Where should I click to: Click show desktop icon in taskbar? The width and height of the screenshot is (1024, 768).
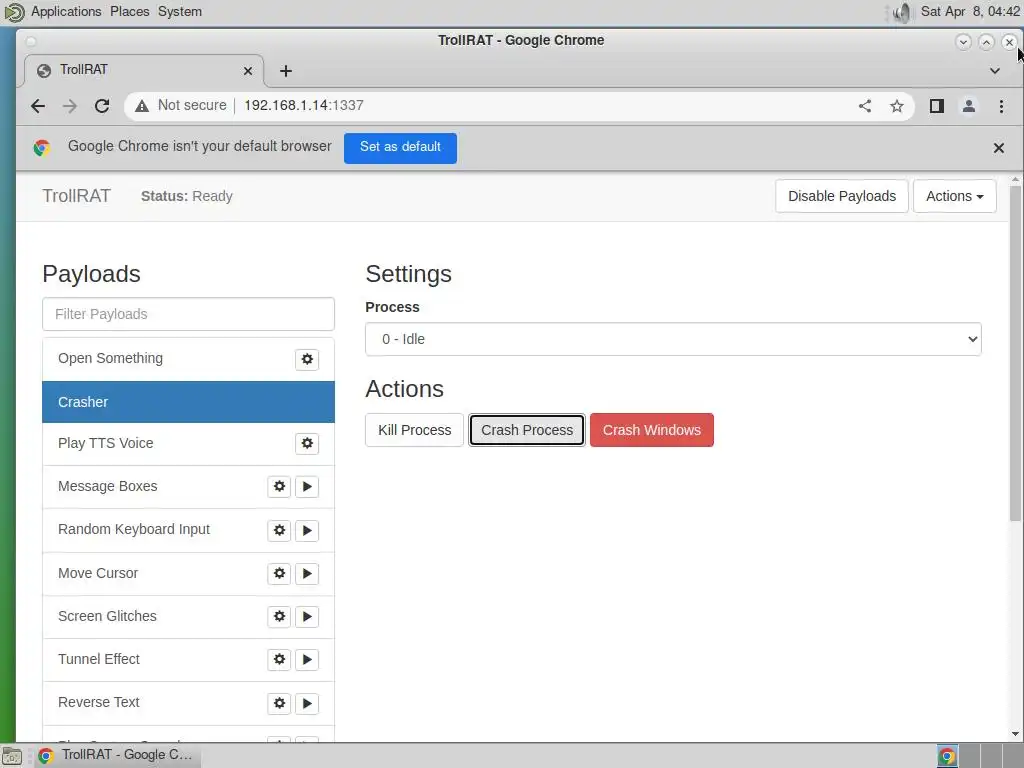coord(12,756)
